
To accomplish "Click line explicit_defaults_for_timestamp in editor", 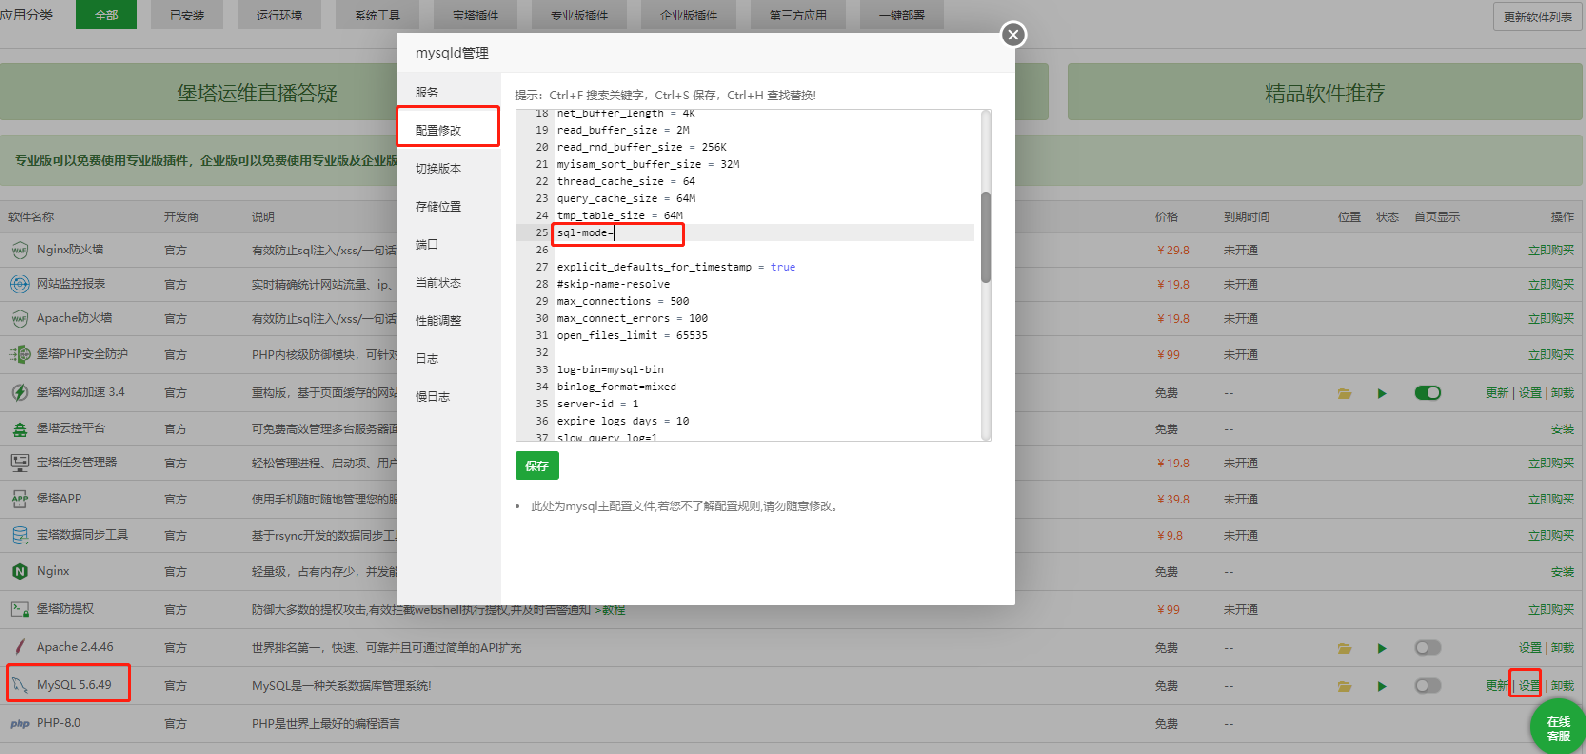I will tap(676, 267).
